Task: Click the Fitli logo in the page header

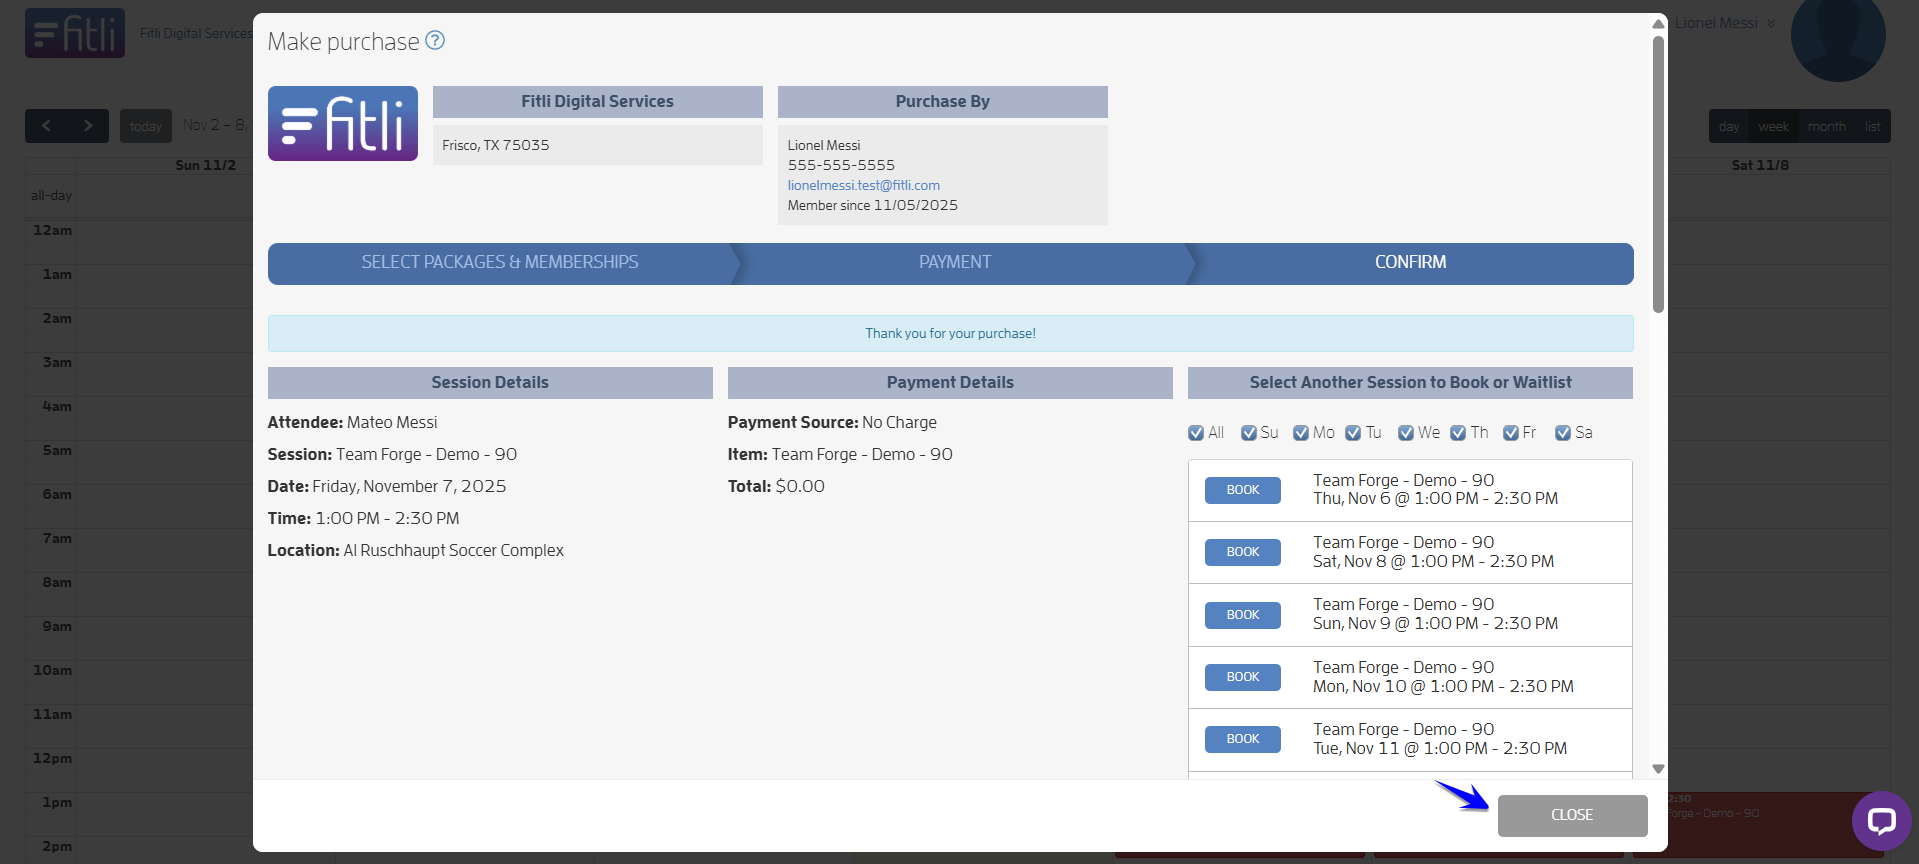Action: [75, 33]
